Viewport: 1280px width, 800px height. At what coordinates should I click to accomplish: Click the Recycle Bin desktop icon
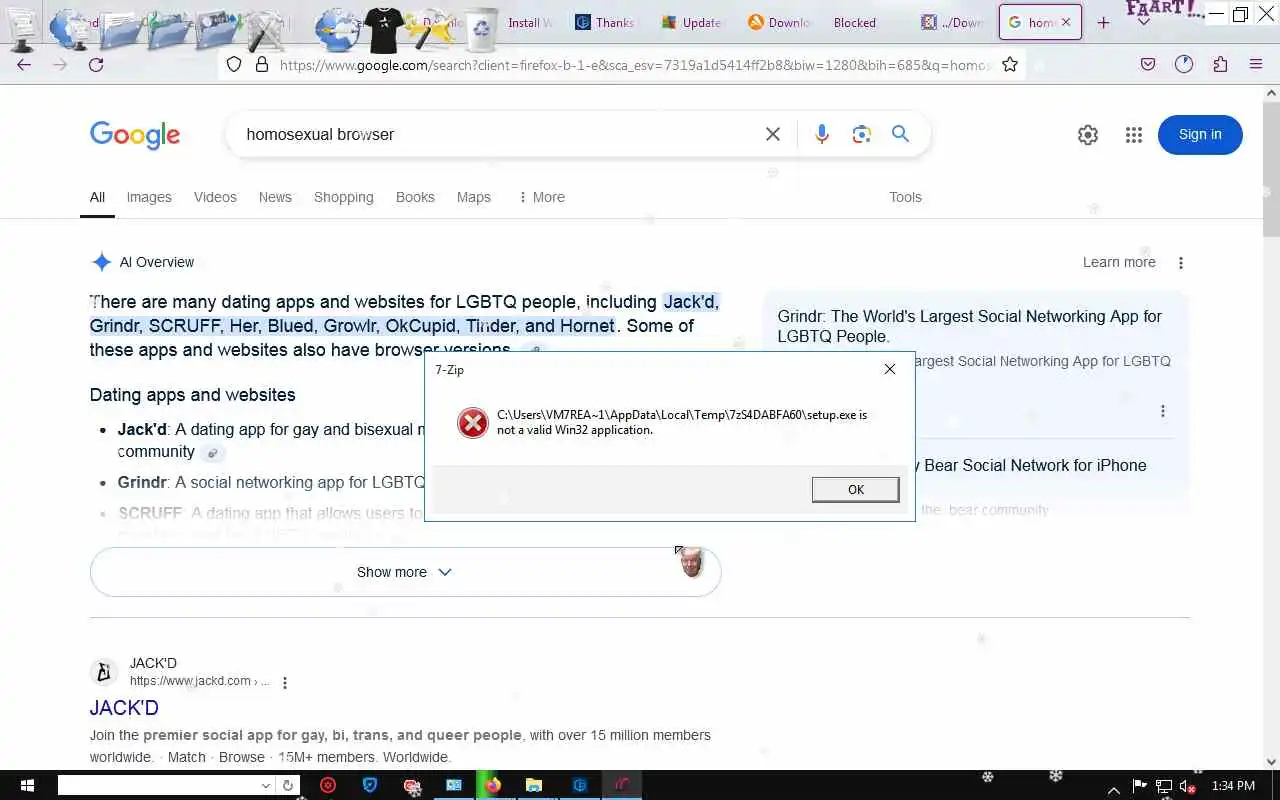click(482, 28)
